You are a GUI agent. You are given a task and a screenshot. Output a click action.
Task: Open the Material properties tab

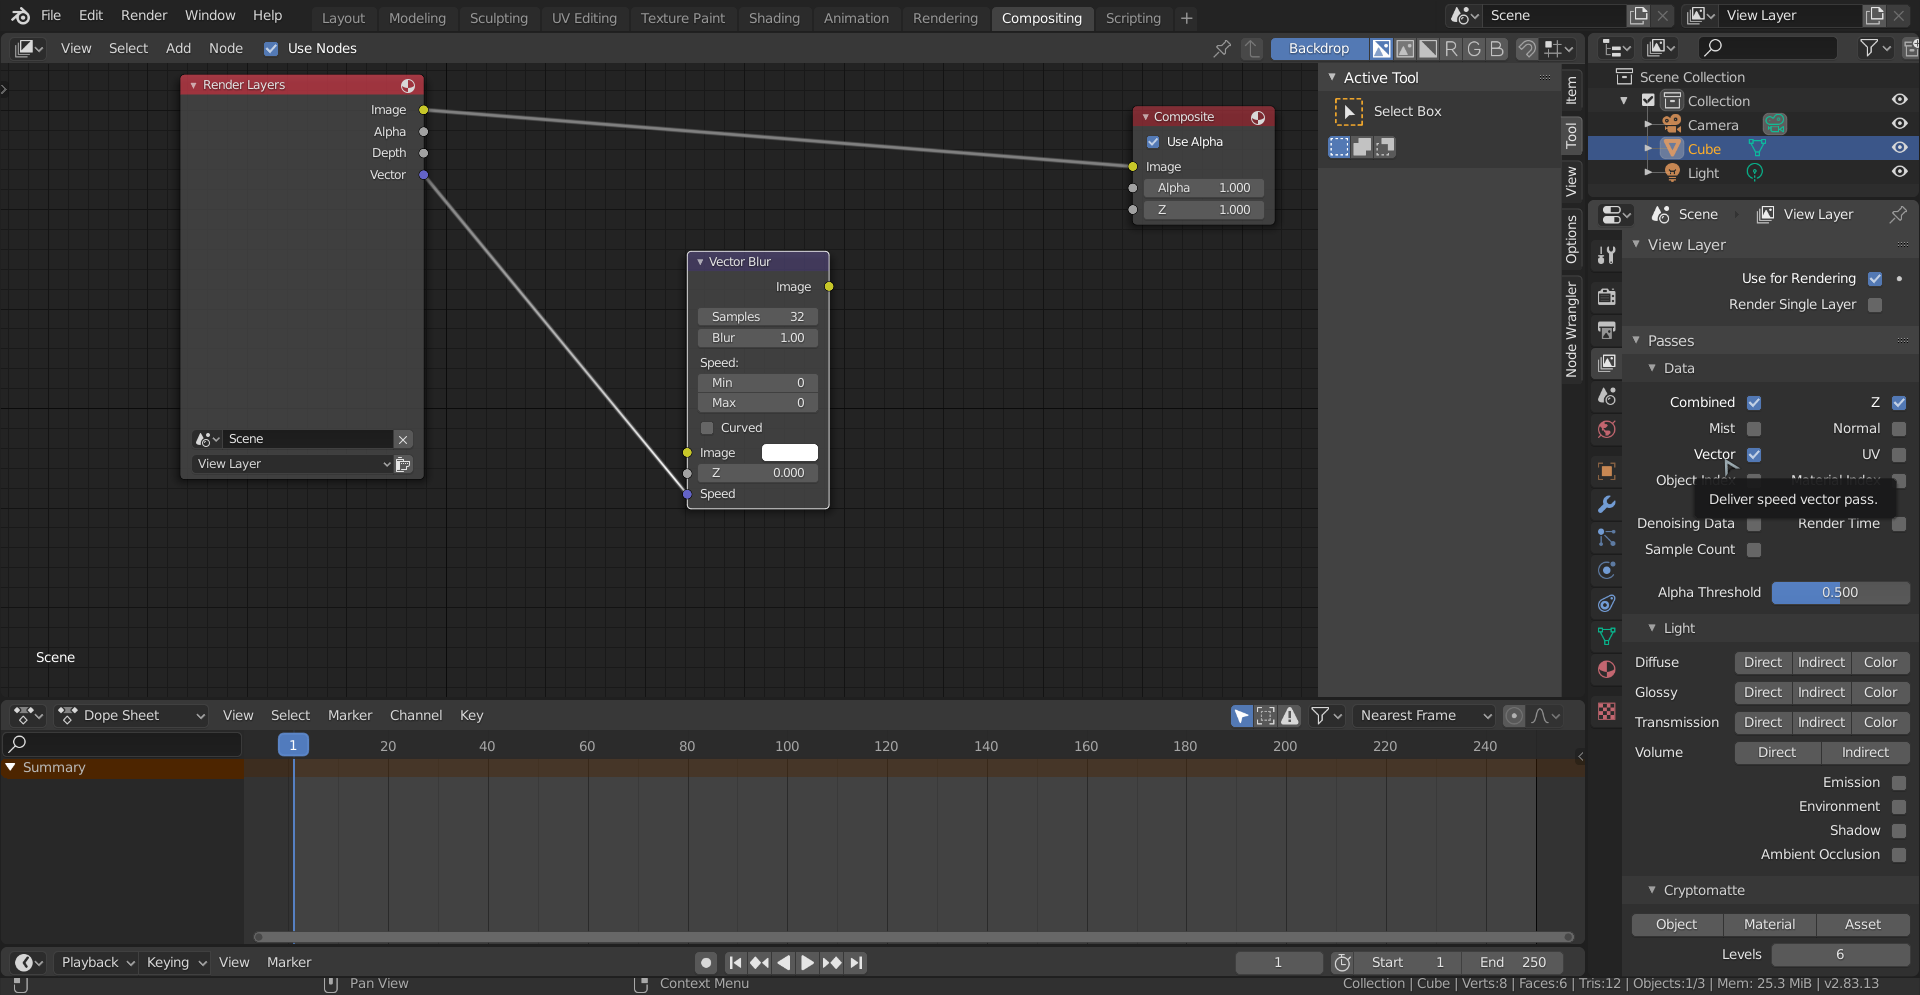[1607, 670]
